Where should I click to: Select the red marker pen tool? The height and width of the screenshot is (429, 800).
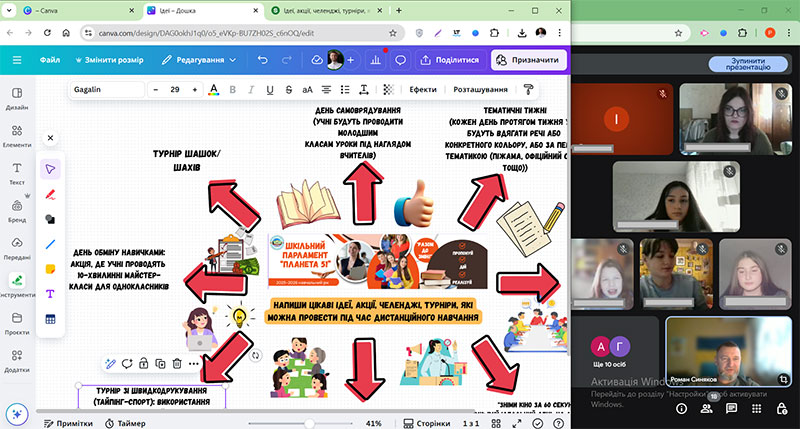coord(50,193)
